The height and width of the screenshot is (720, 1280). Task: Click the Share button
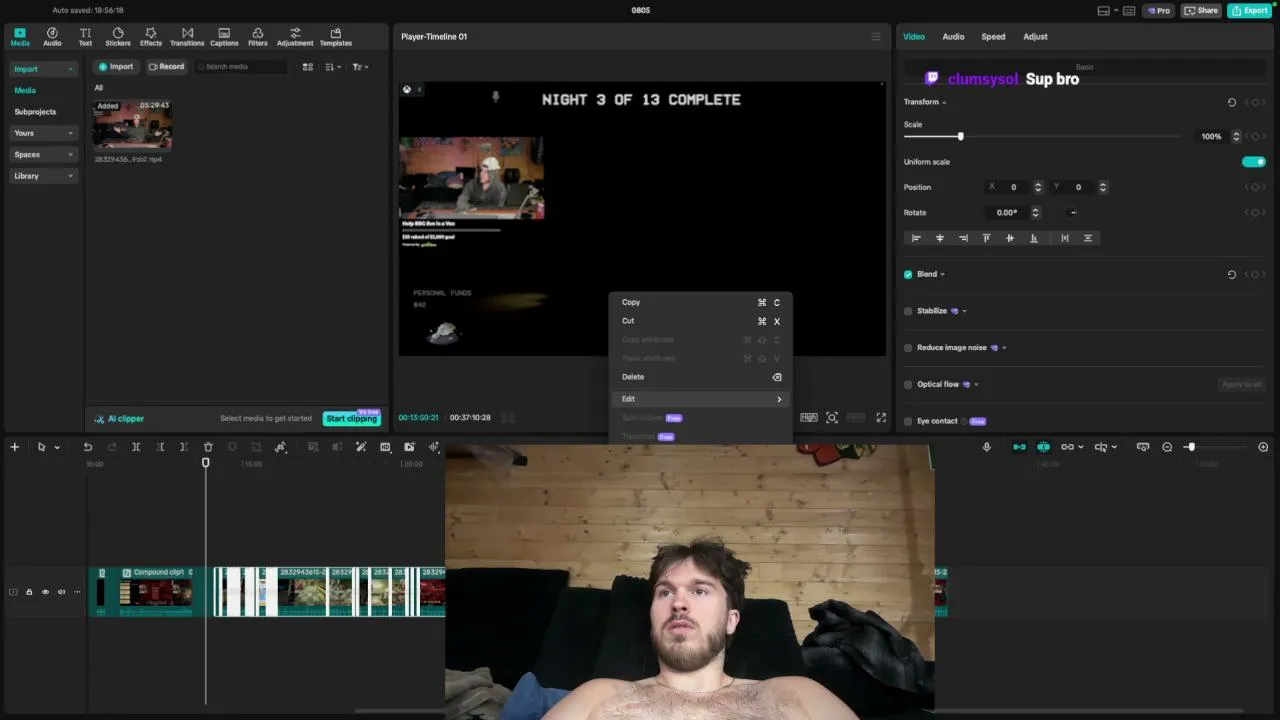click(x=1202, y=11)
